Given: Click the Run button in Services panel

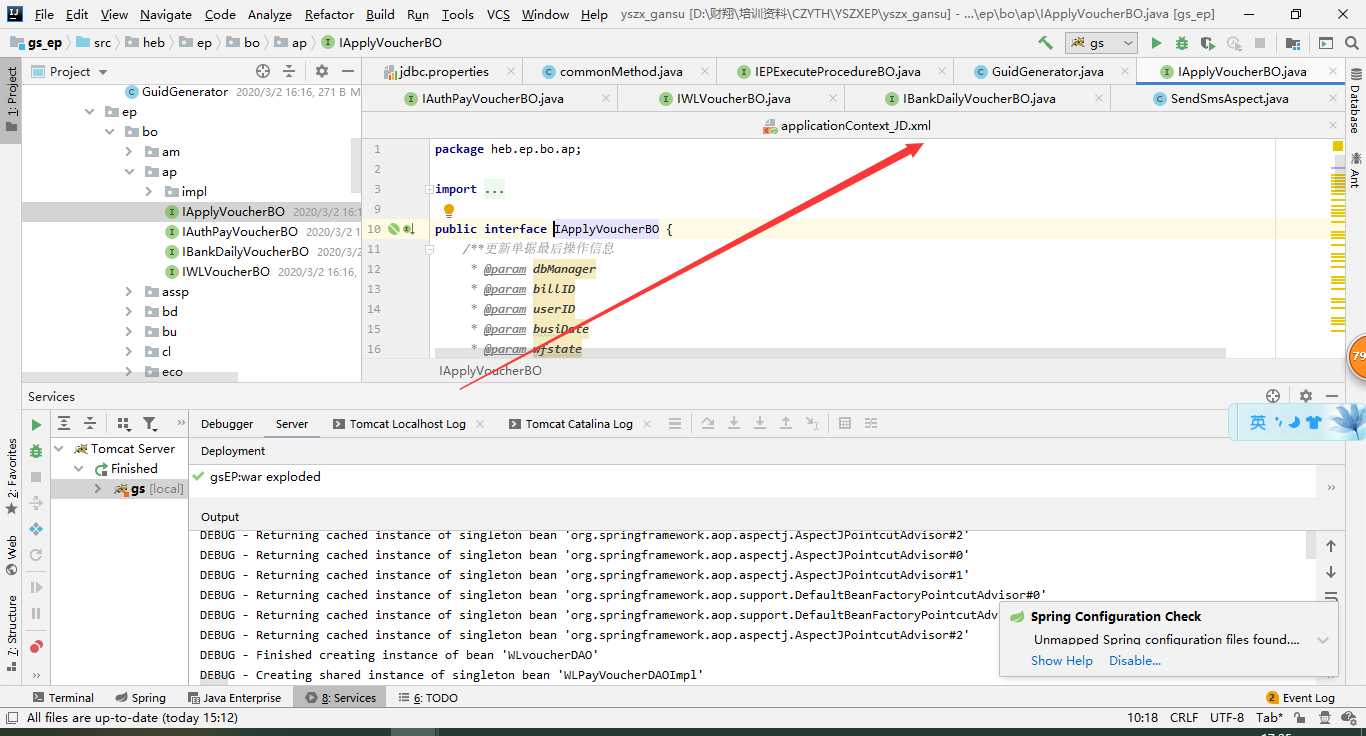Looking at the screenshot, I should click(x=36, y=425).
